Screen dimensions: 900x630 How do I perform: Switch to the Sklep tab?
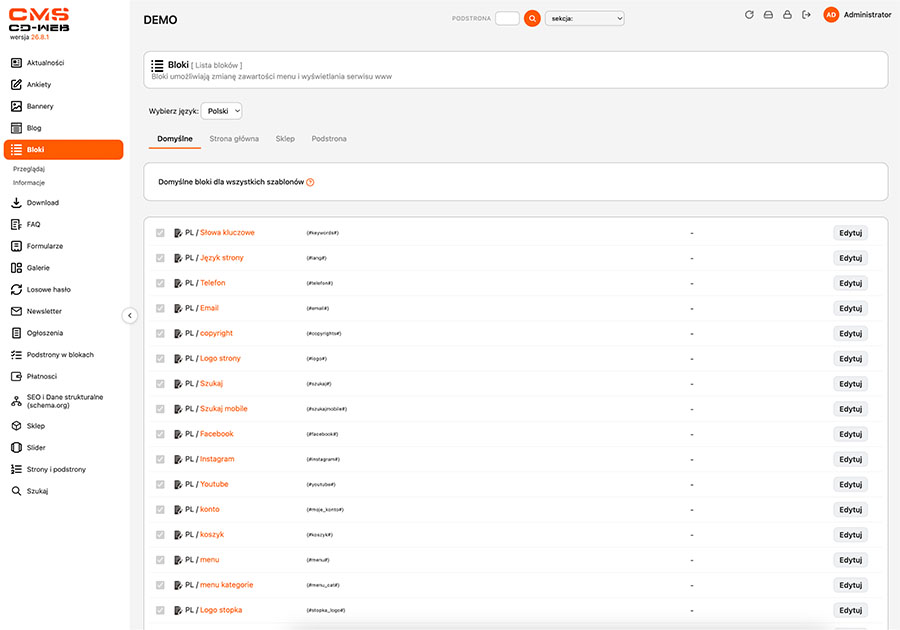click(285, 139)
